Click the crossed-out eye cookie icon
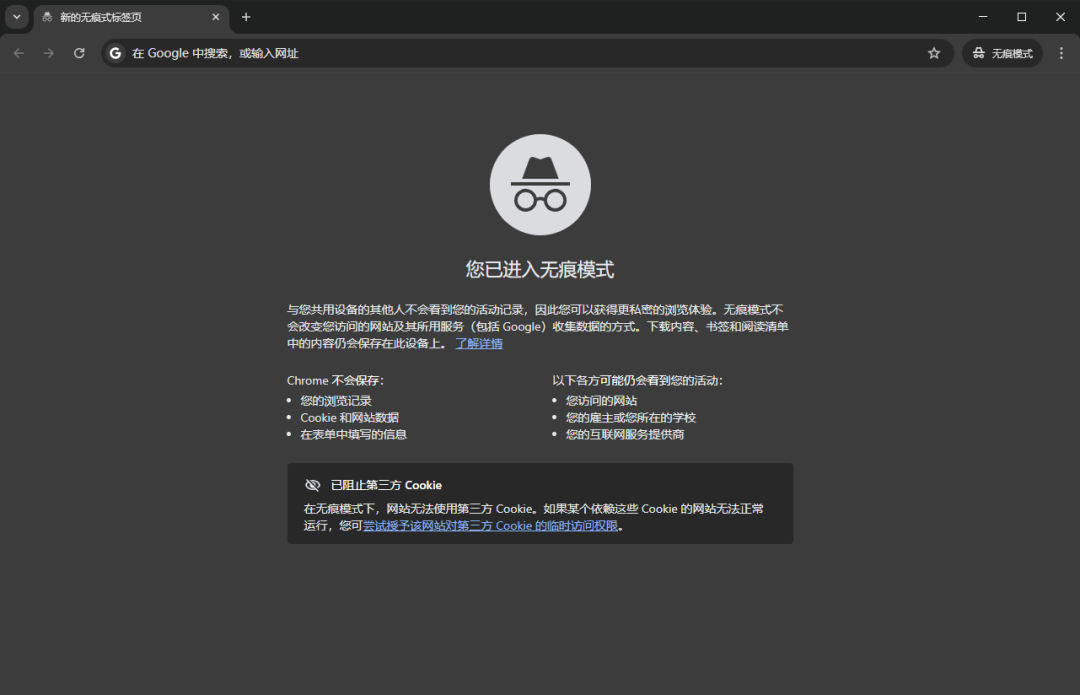 tap(313, 485)
